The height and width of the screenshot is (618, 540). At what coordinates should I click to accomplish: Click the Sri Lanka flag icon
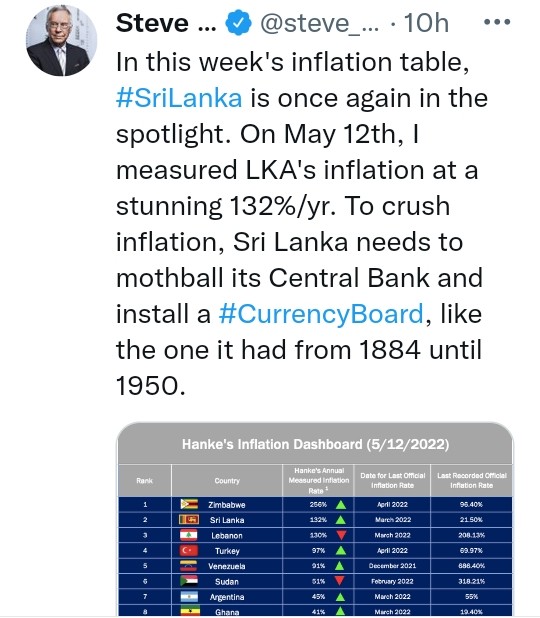tap(189, 519)
